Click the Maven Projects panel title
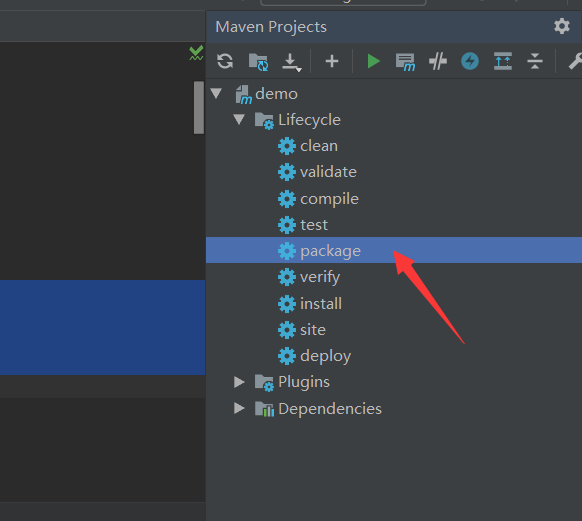This screenshot has width=582, height=521. (271, 27)
